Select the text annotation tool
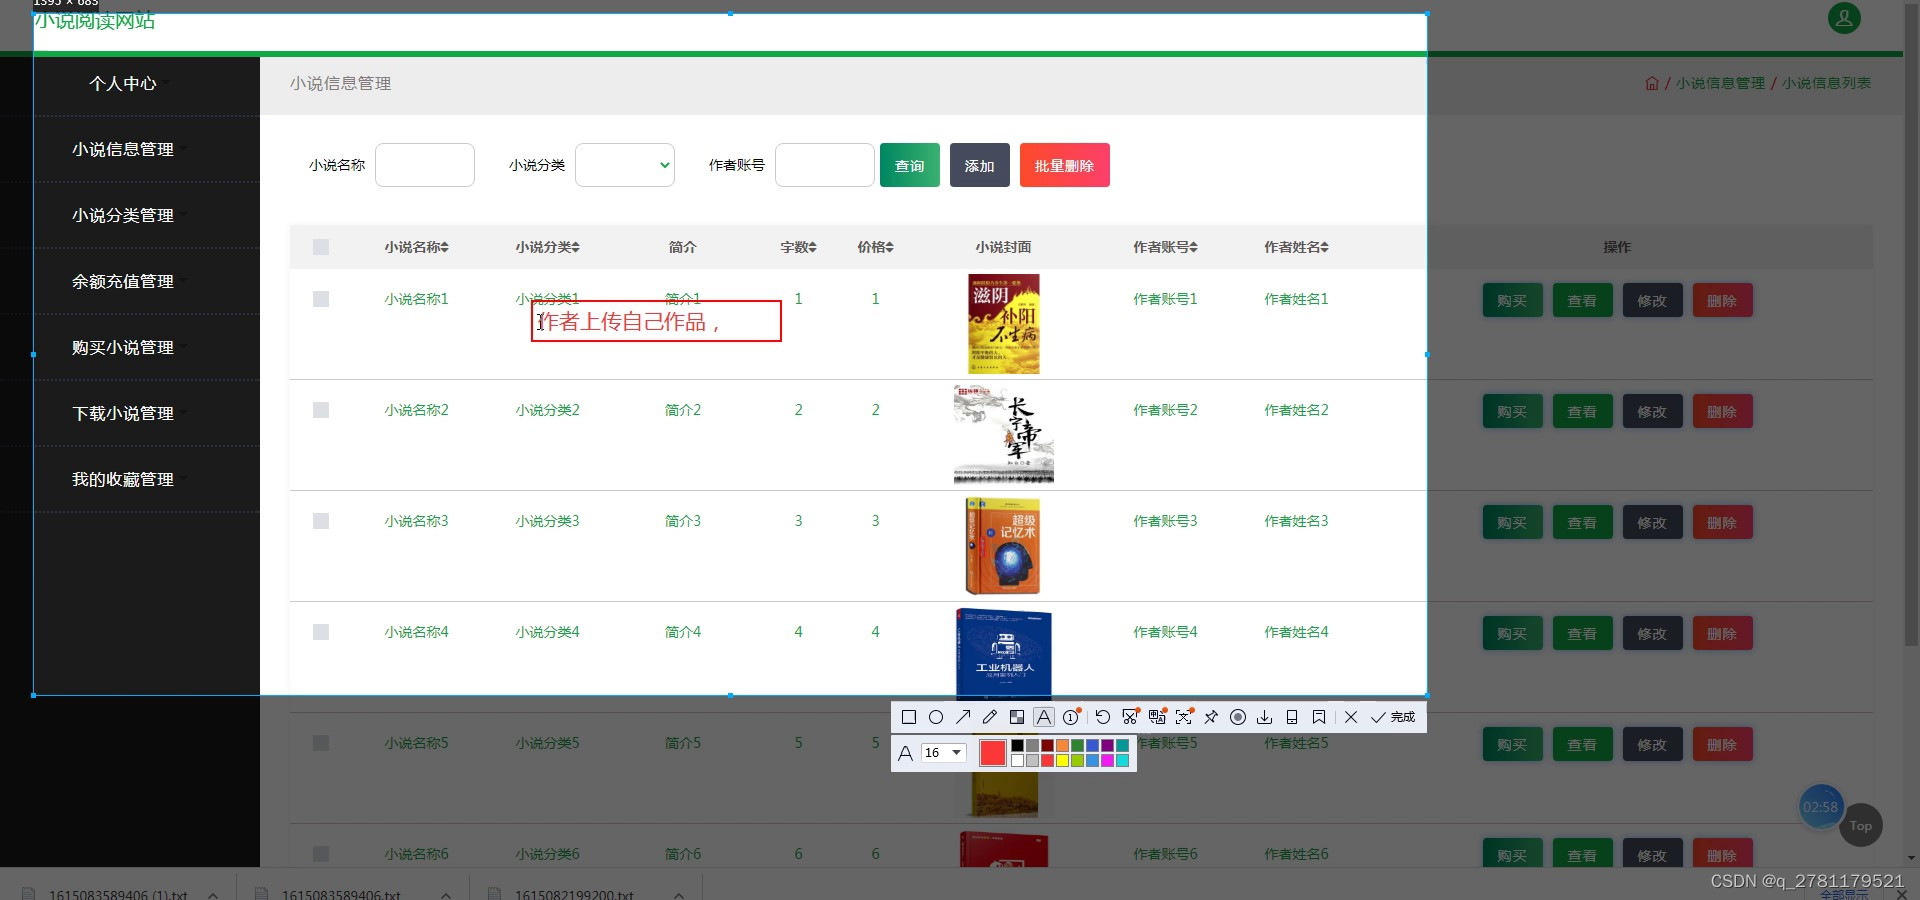1920x900 pixels. point(1044,717)
